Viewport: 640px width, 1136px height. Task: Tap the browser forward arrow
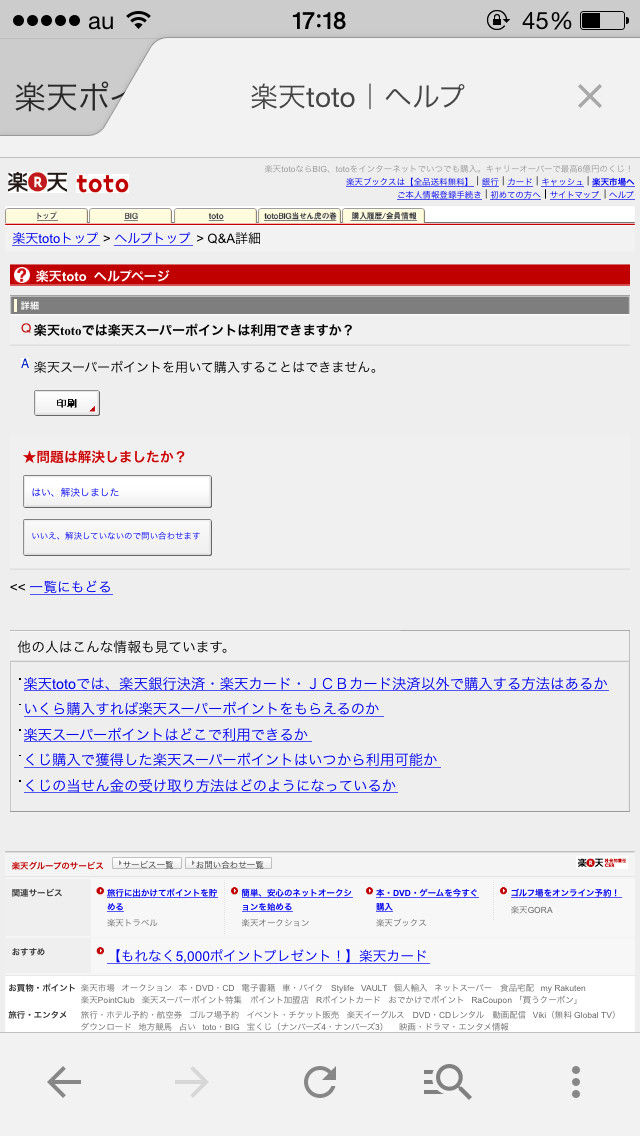191,1083
